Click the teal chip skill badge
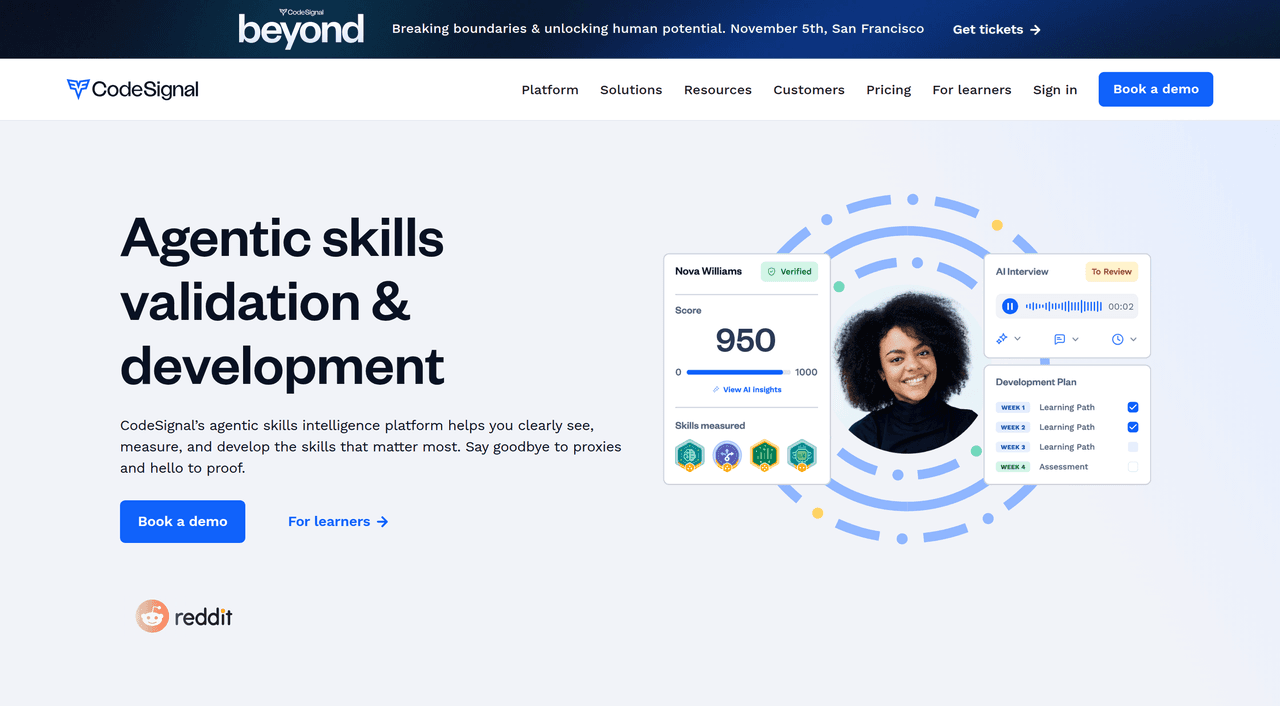 click(x=802, y=456)
